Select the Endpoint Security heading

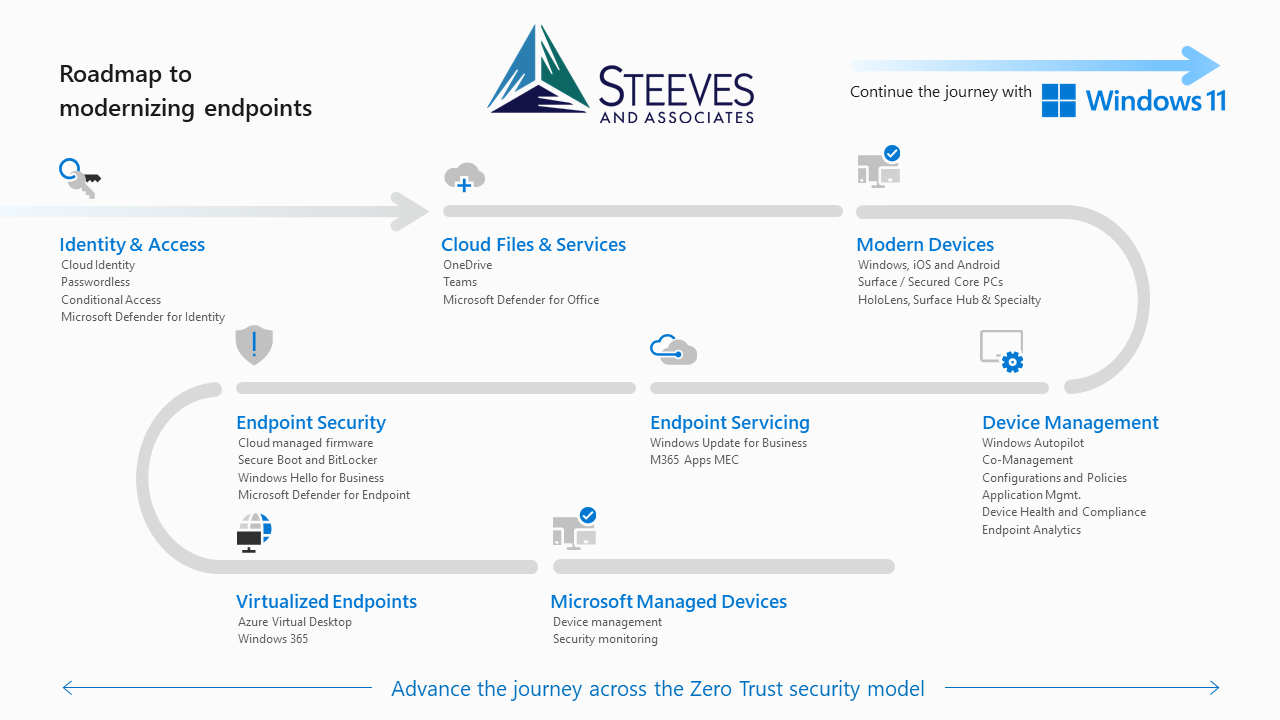coord(311,423)
